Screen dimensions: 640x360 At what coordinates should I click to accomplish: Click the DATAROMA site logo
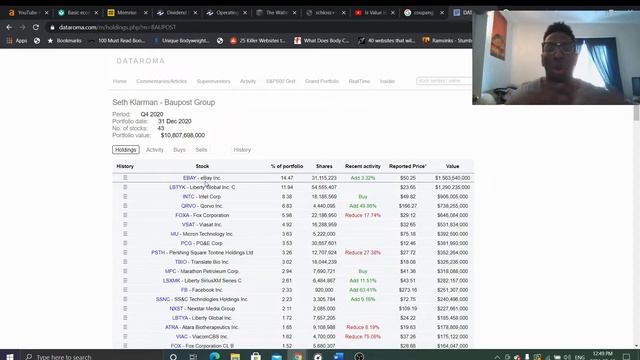click(140, 61)
